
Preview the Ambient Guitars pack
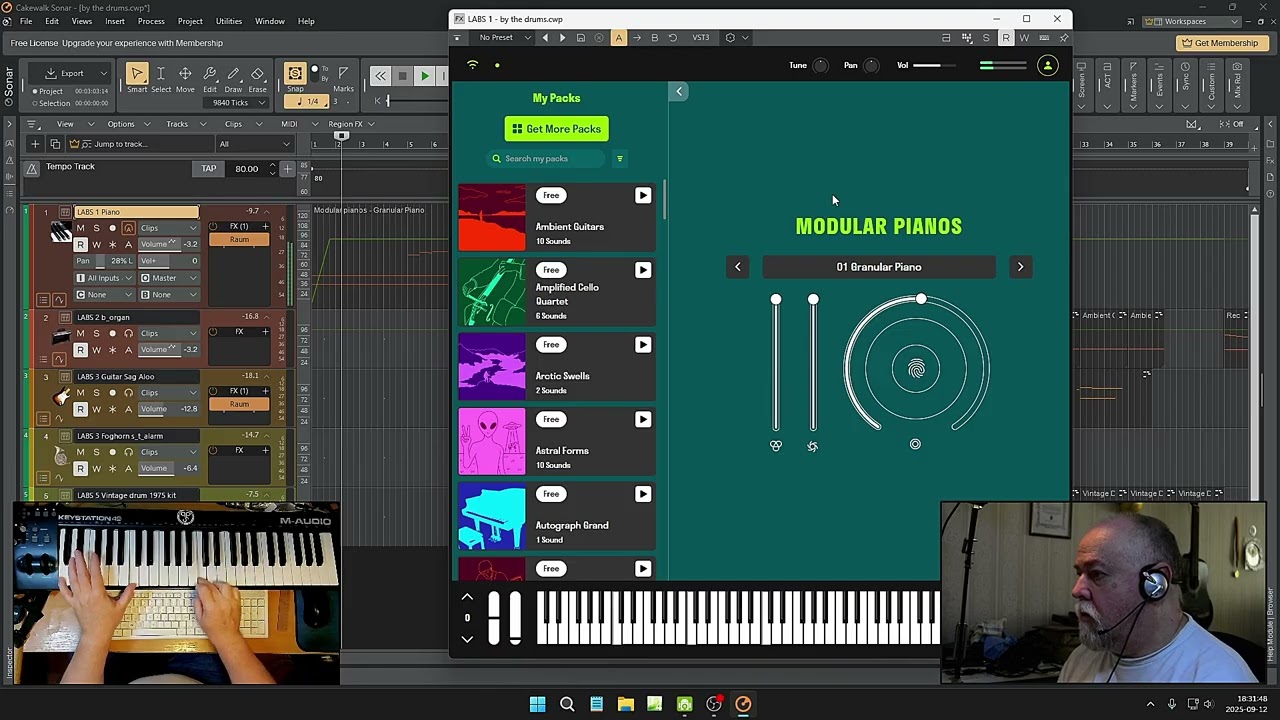point(643,196)
